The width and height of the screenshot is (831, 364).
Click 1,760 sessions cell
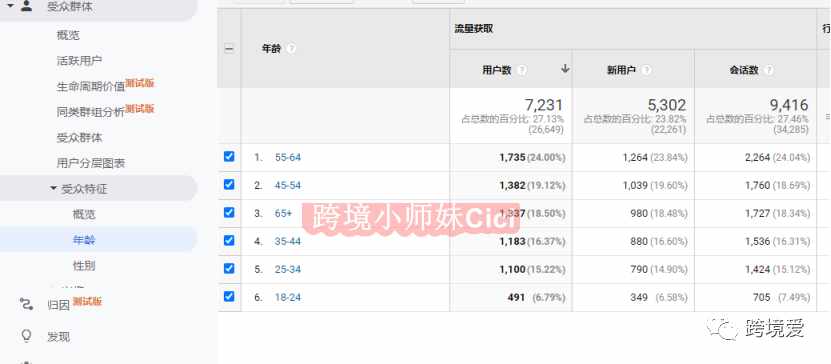click(x=757, y=185)
